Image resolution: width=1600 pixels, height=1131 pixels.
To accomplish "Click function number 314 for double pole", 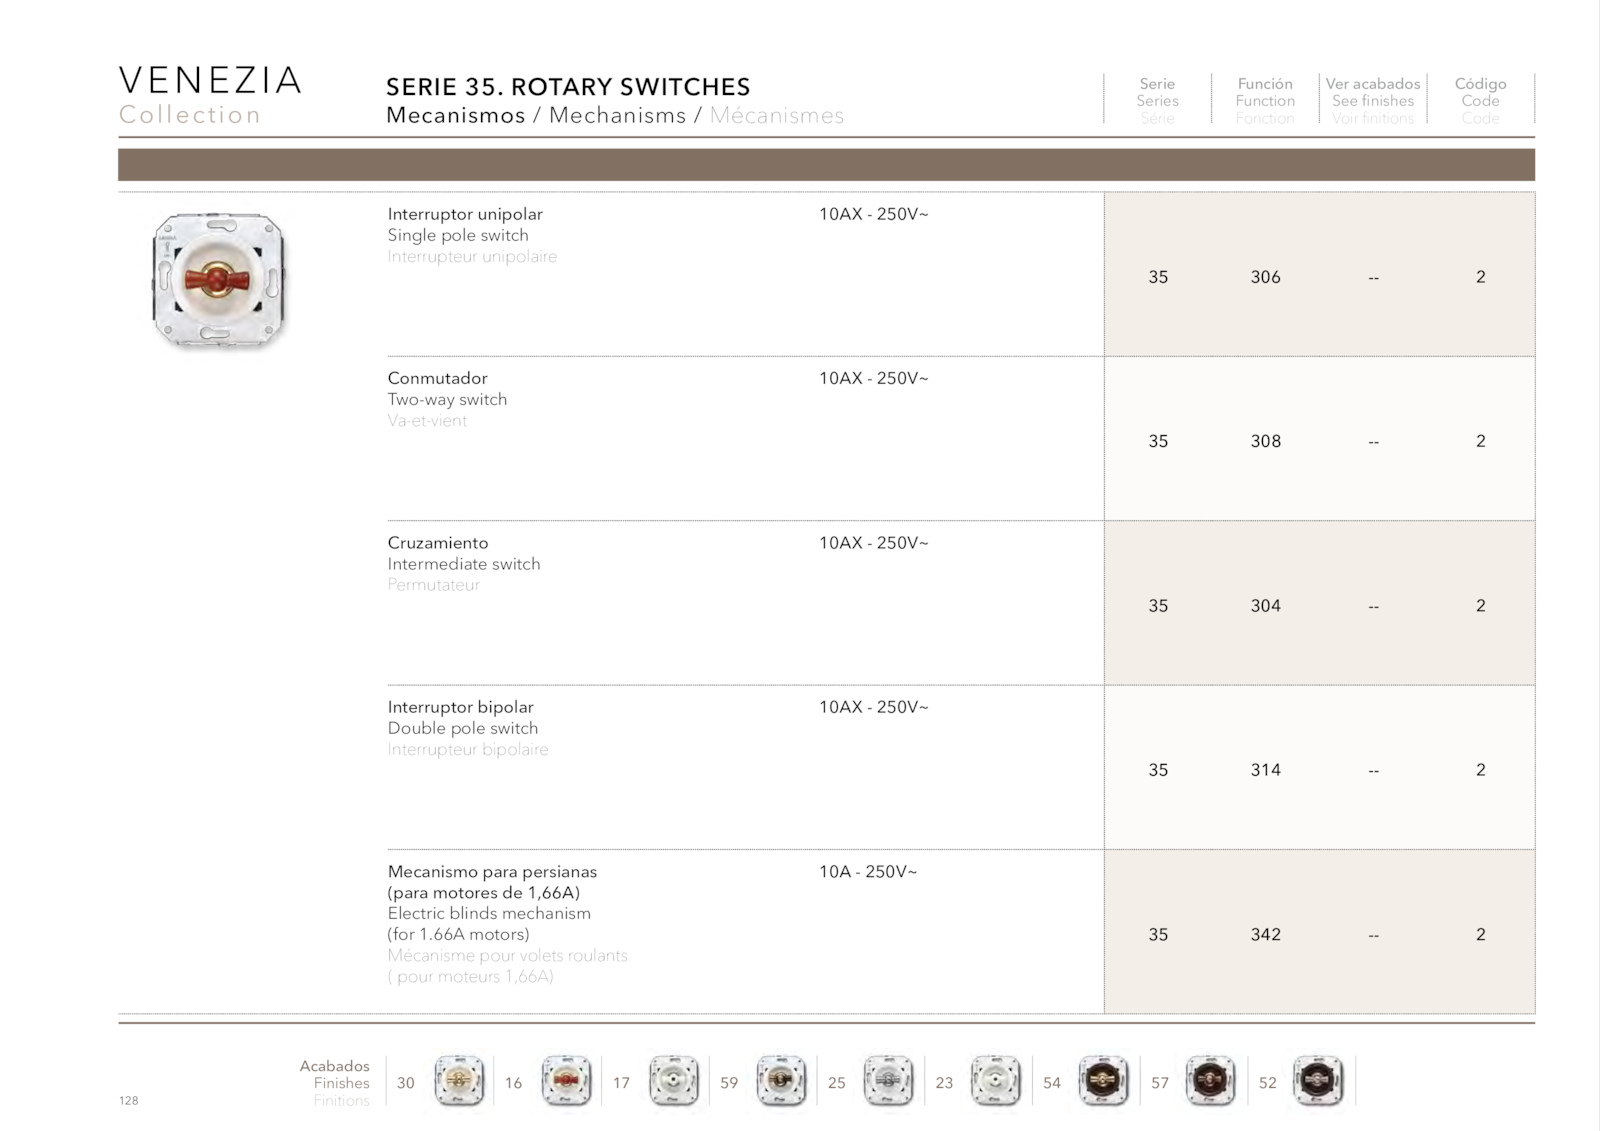I will (x=1265, y=770).
